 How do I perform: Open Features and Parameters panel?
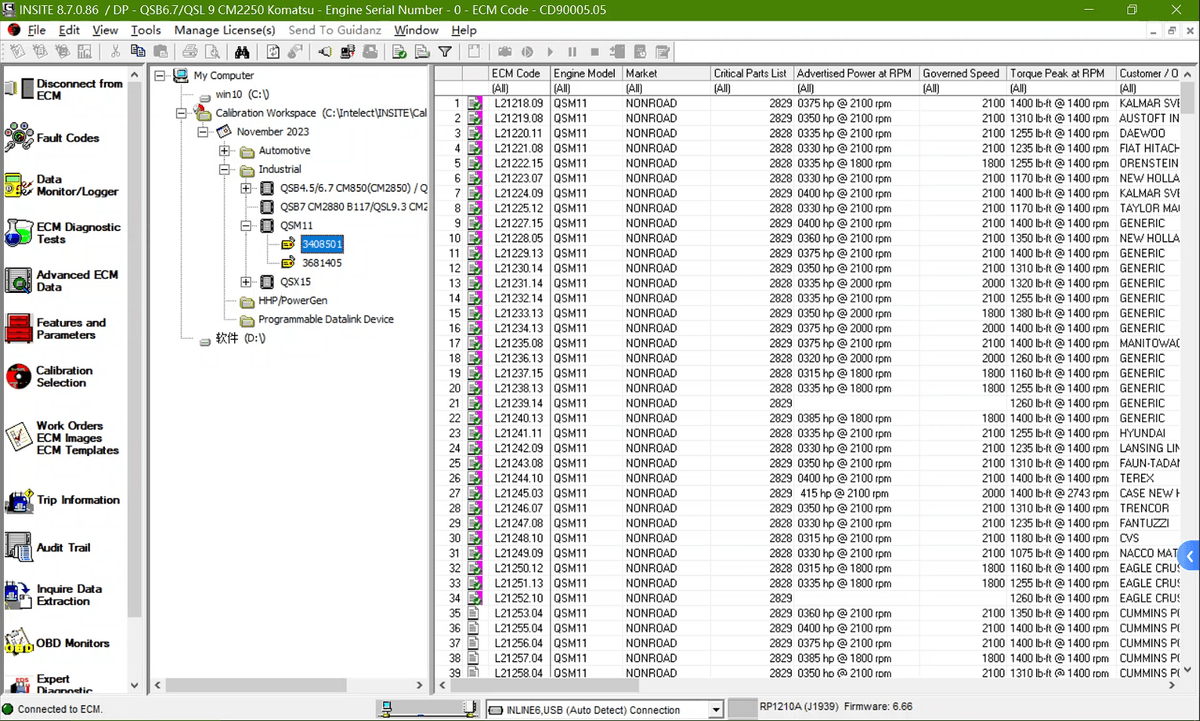pyautogui.click(x=20, y=328)
